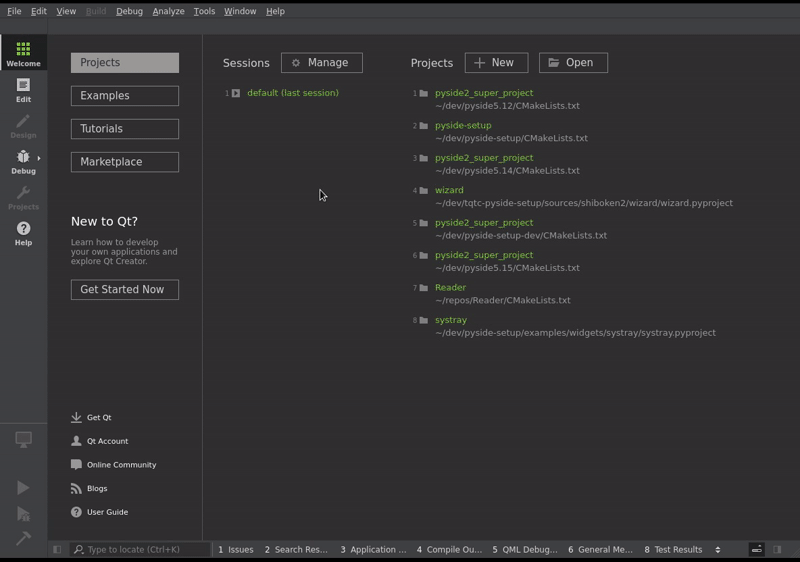This screenshot has height=562, width=800.
Task: Open the User Guide link
Action: [x=99, y=512]
